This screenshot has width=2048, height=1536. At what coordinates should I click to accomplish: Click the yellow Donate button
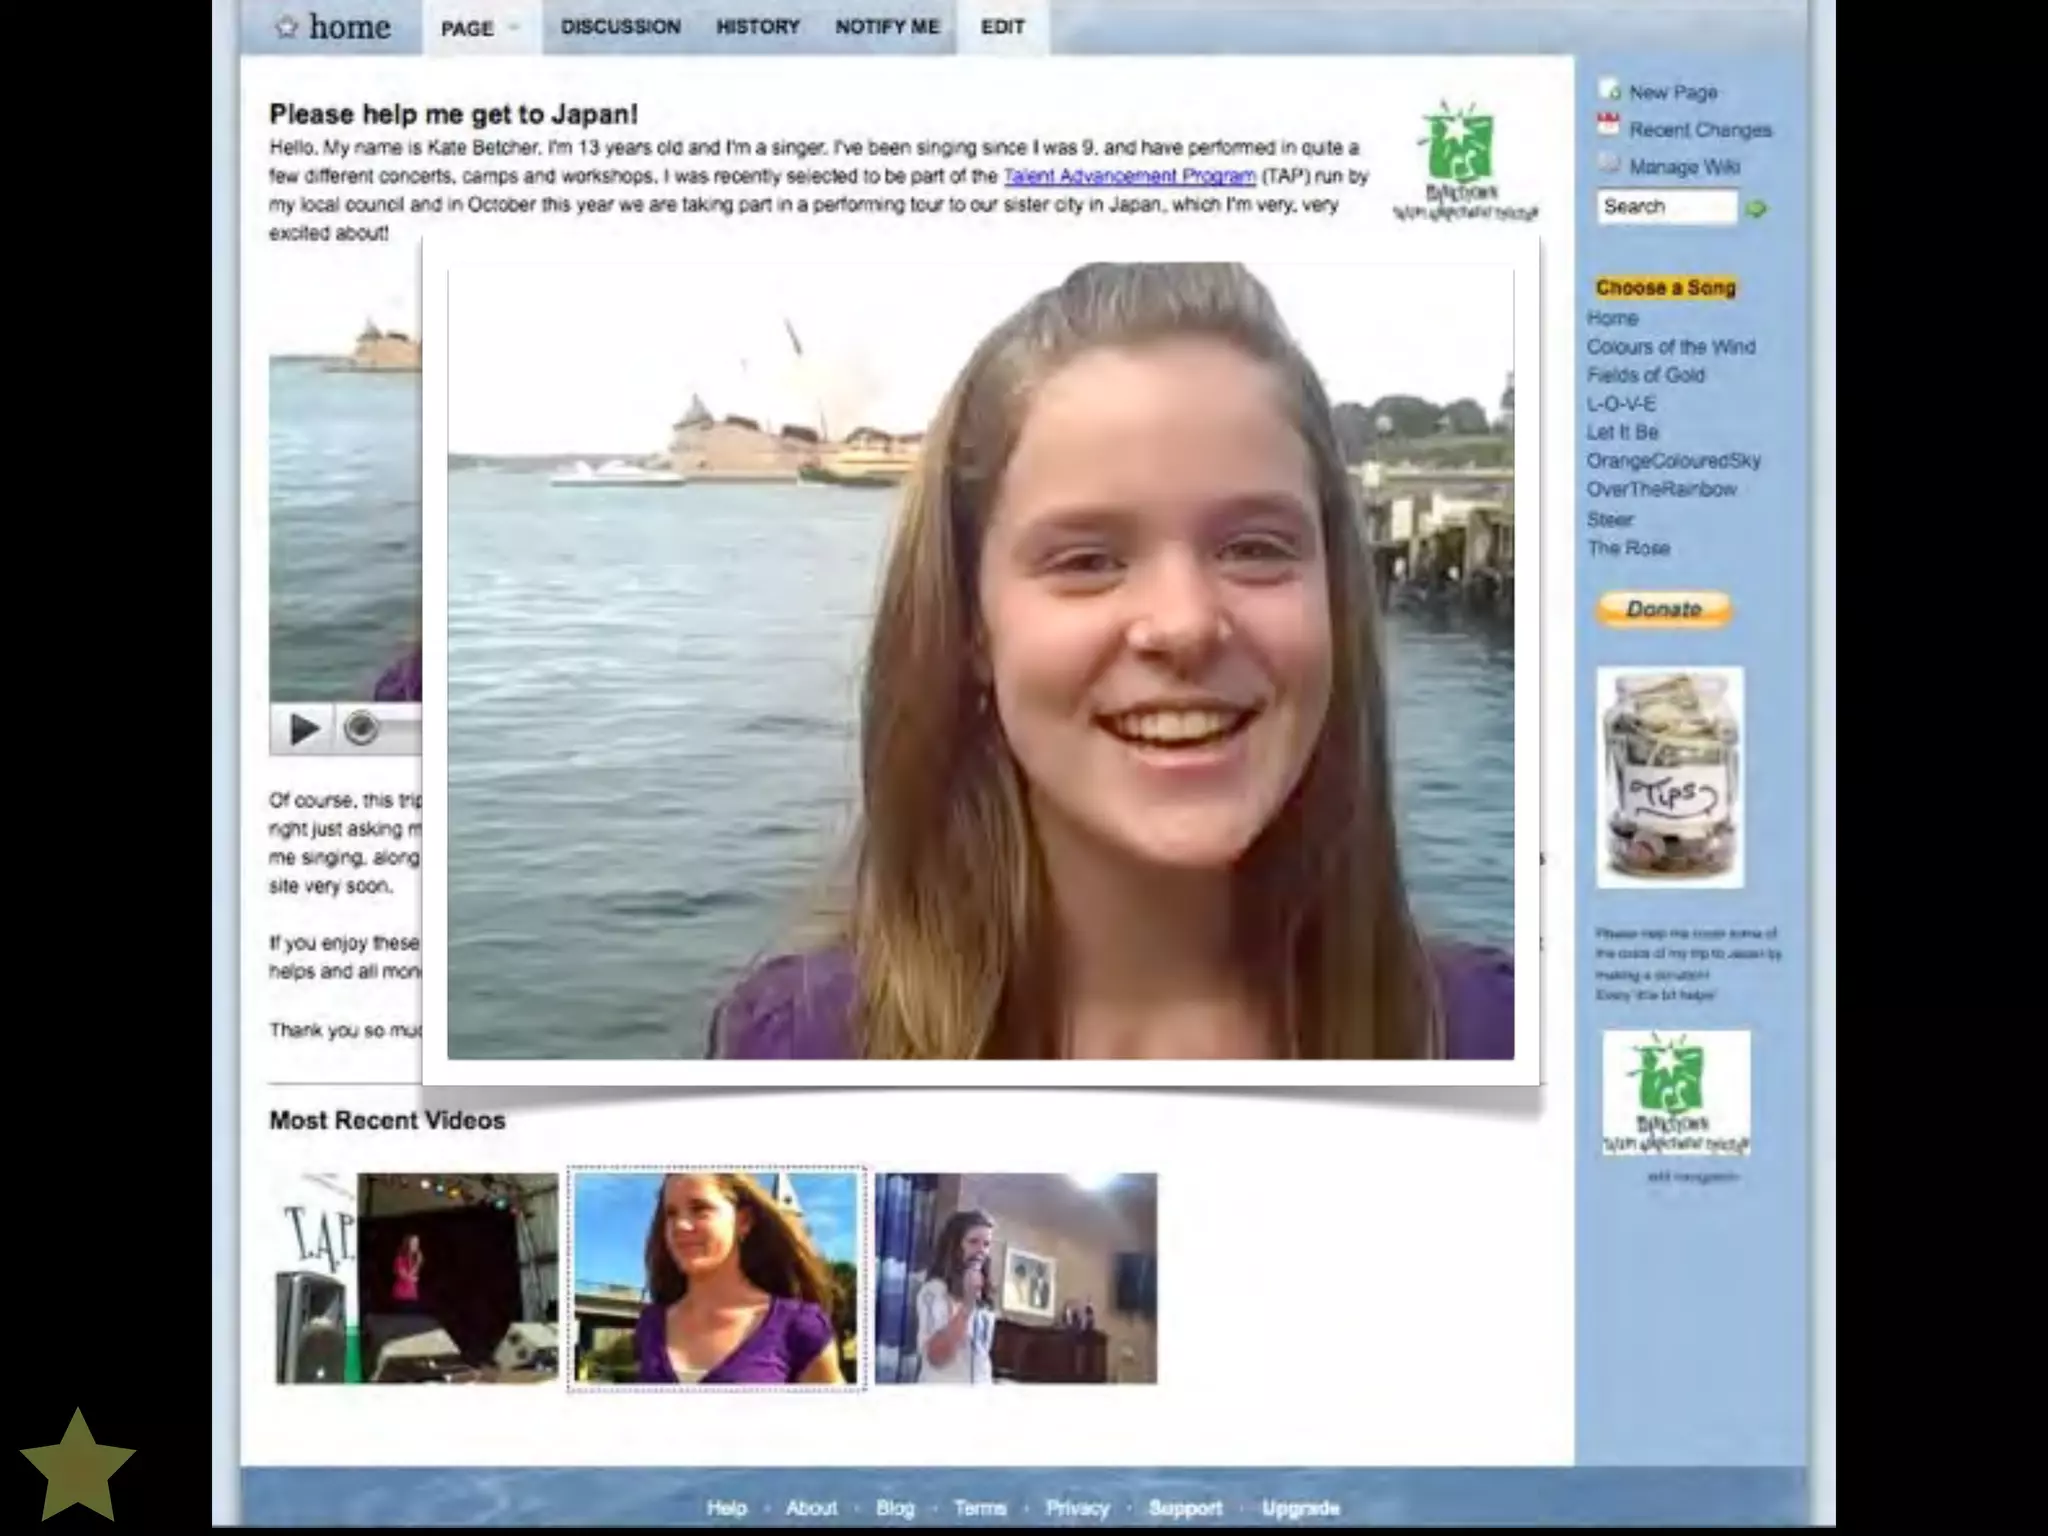point(1664,609)
